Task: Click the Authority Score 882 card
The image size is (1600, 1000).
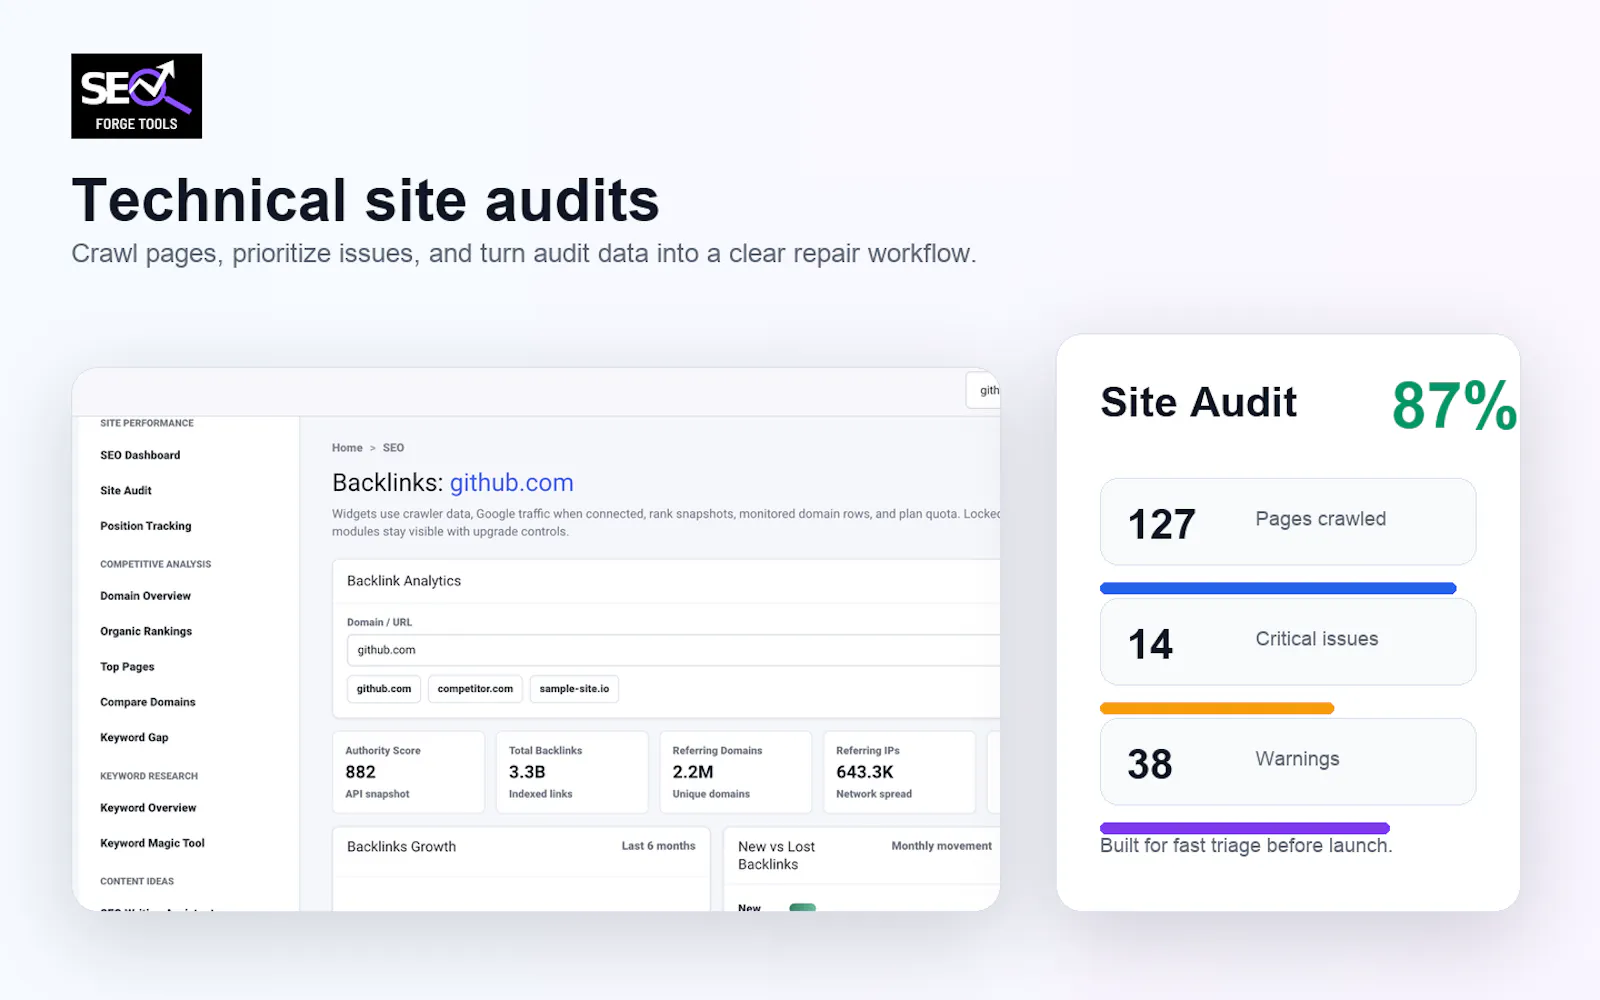Action: (408, 772)
